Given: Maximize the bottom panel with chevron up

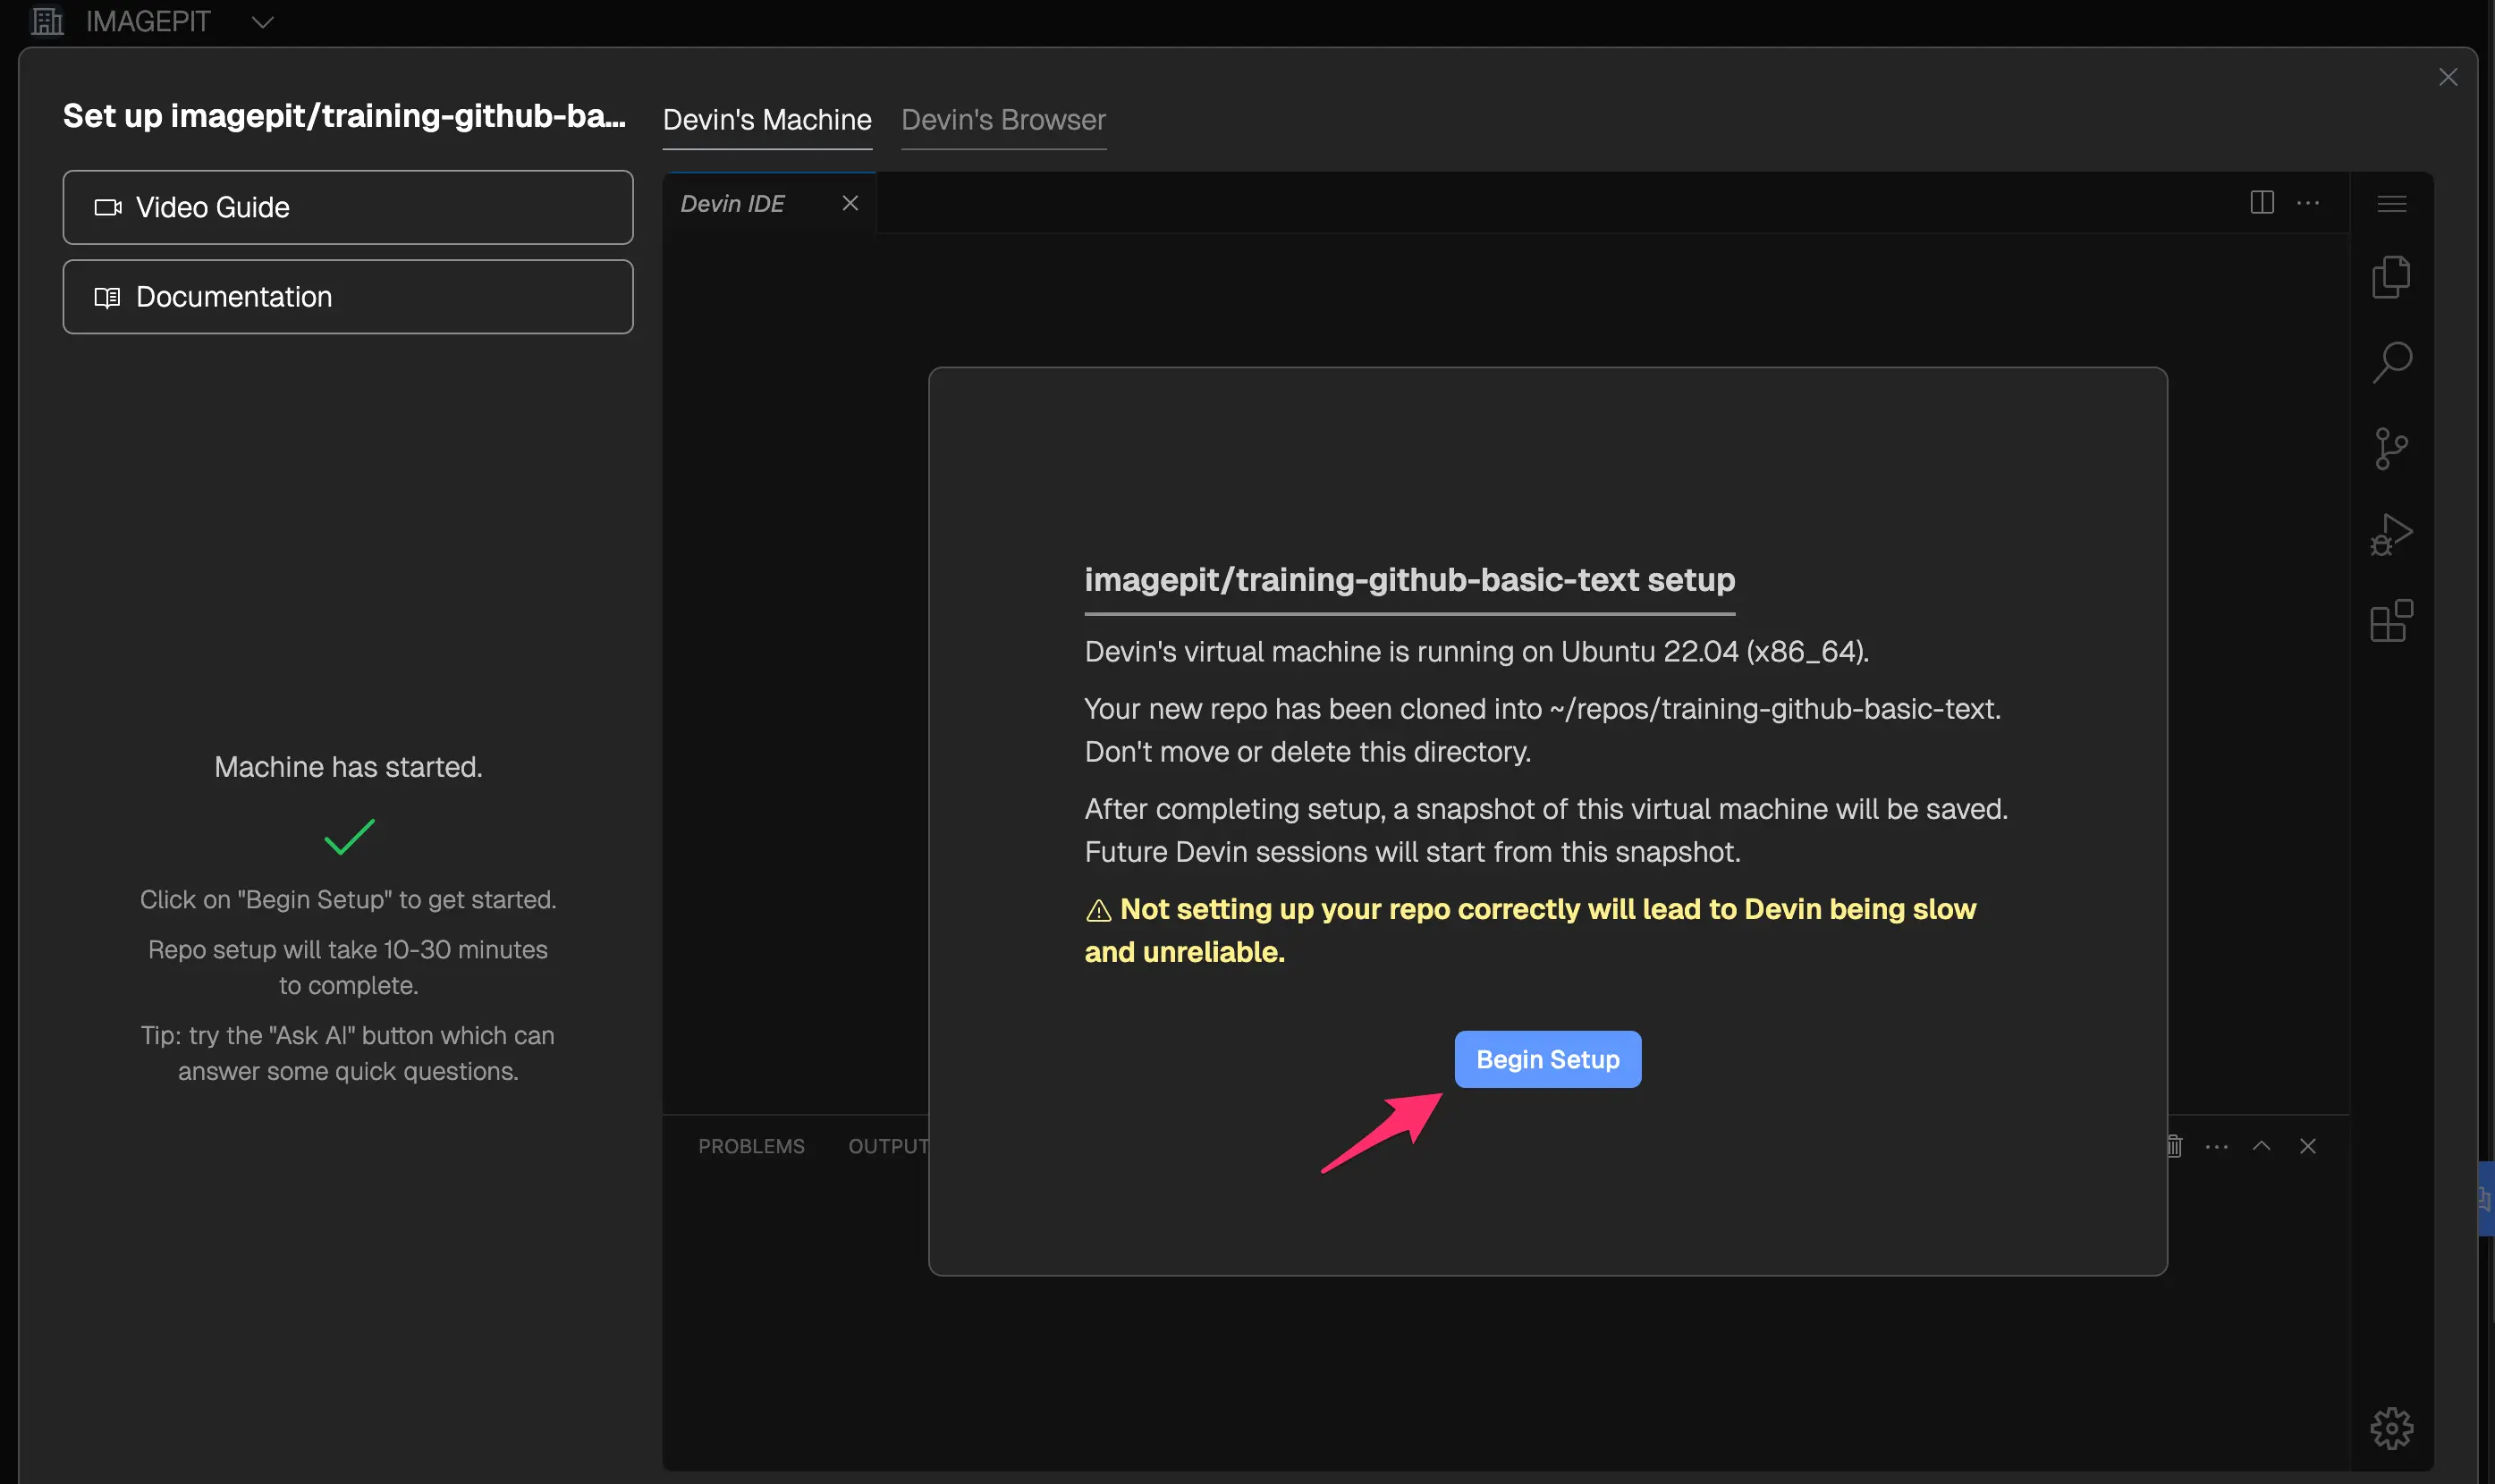Looking at the screenshot, I should tap(2261, 1146).
